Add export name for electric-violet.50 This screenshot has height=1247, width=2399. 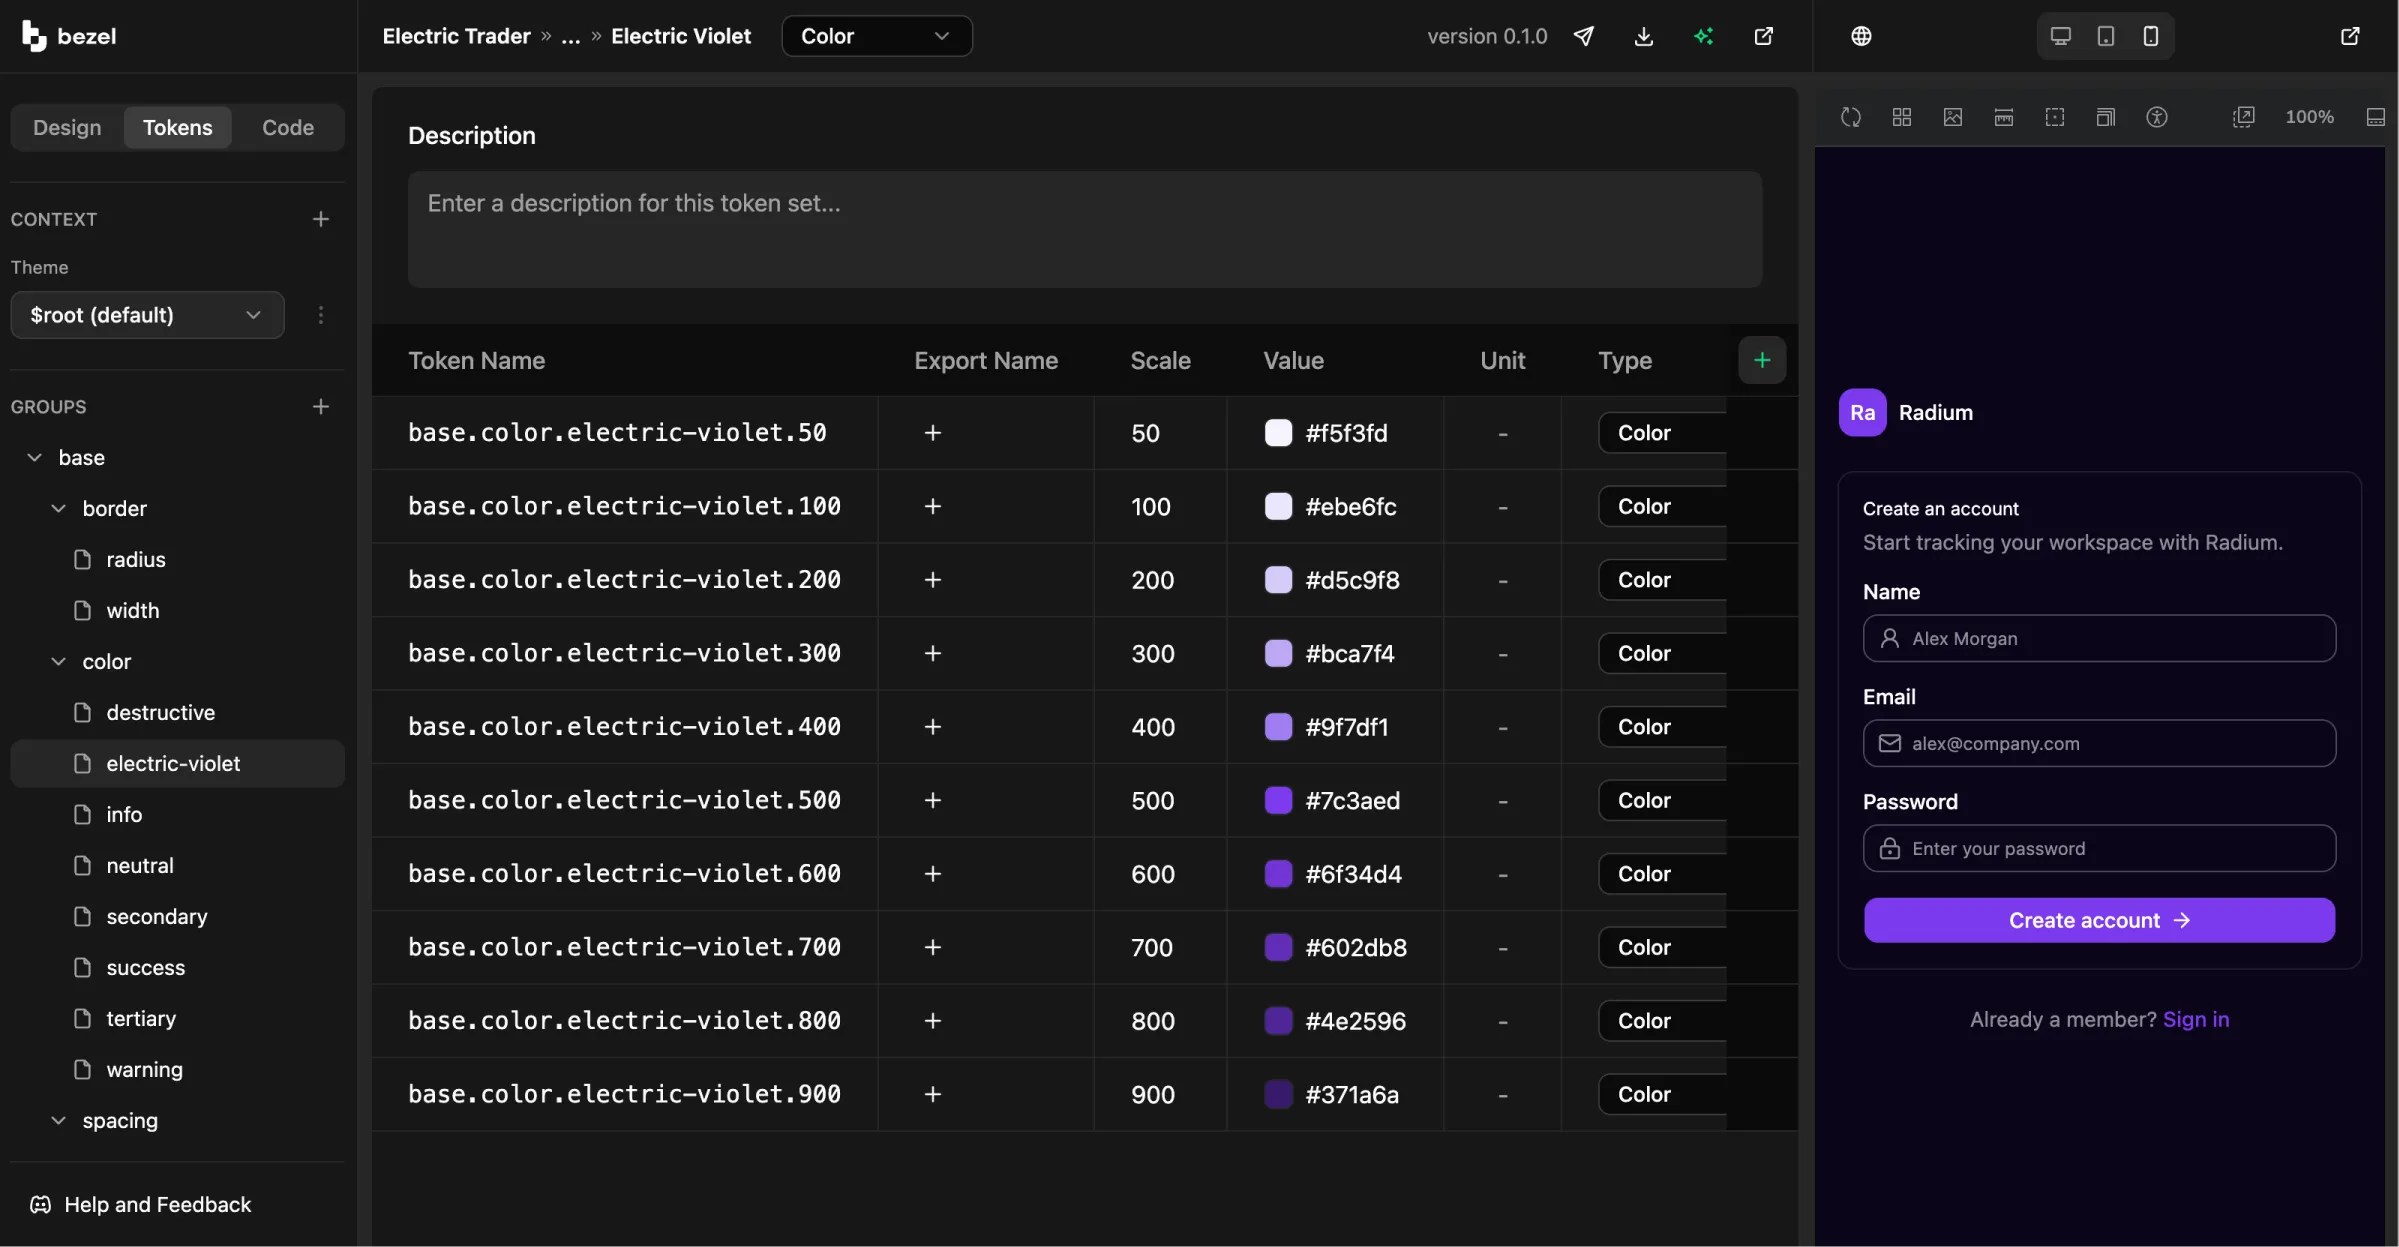click(933, 433)
